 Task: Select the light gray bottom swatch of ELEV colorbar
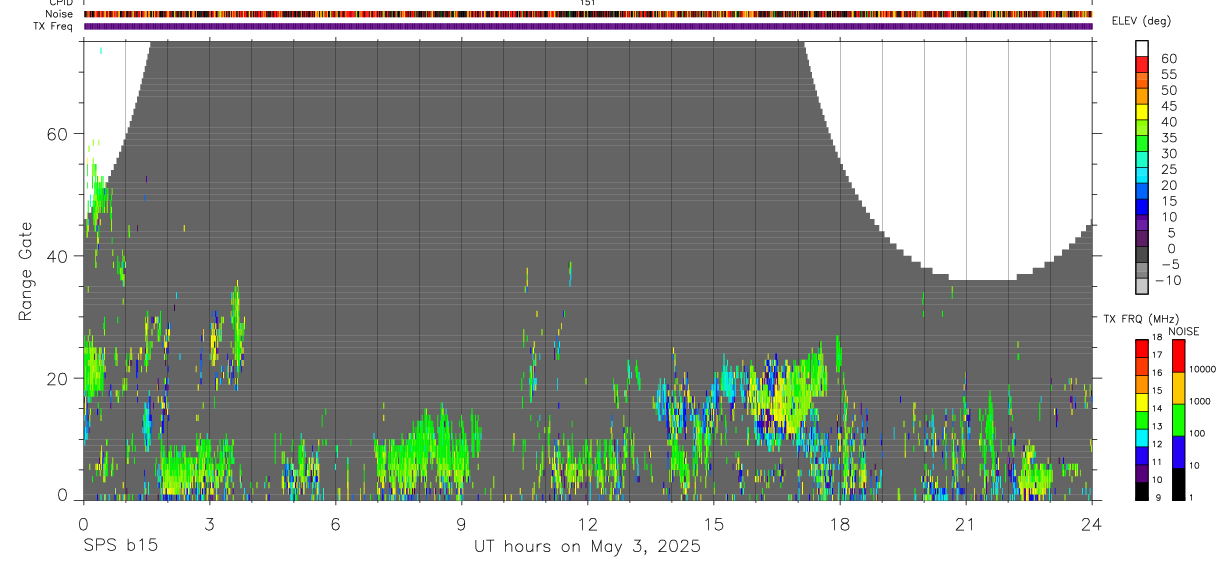1142,288
